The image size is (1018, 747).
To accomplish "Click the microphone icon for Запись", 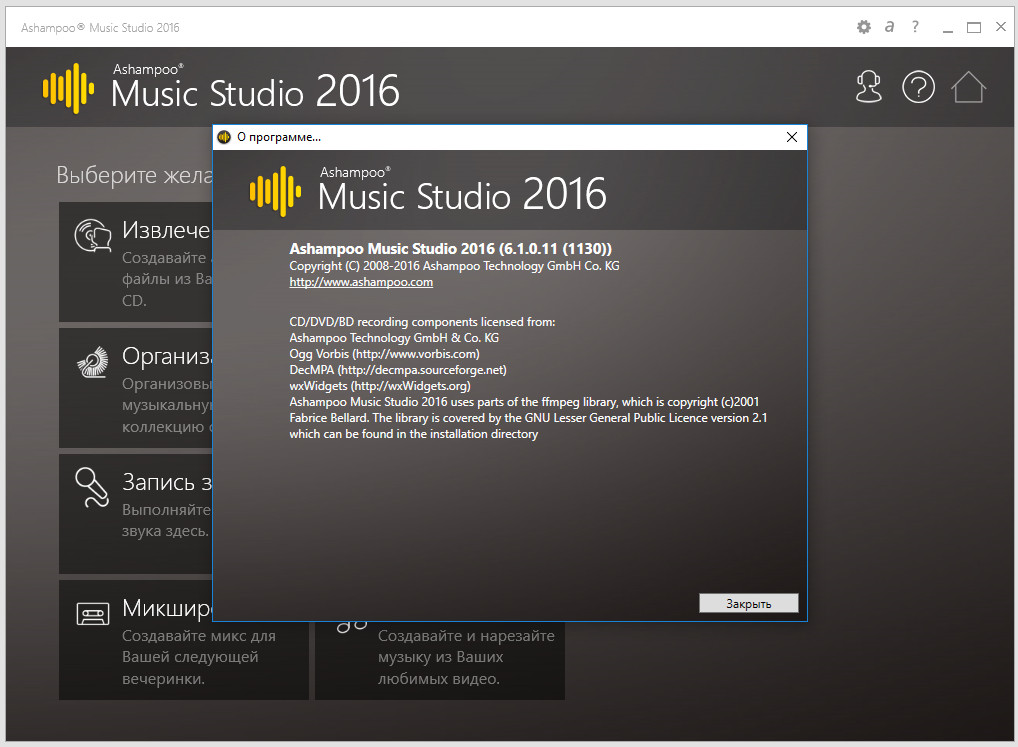I will [x=93, y=488].
